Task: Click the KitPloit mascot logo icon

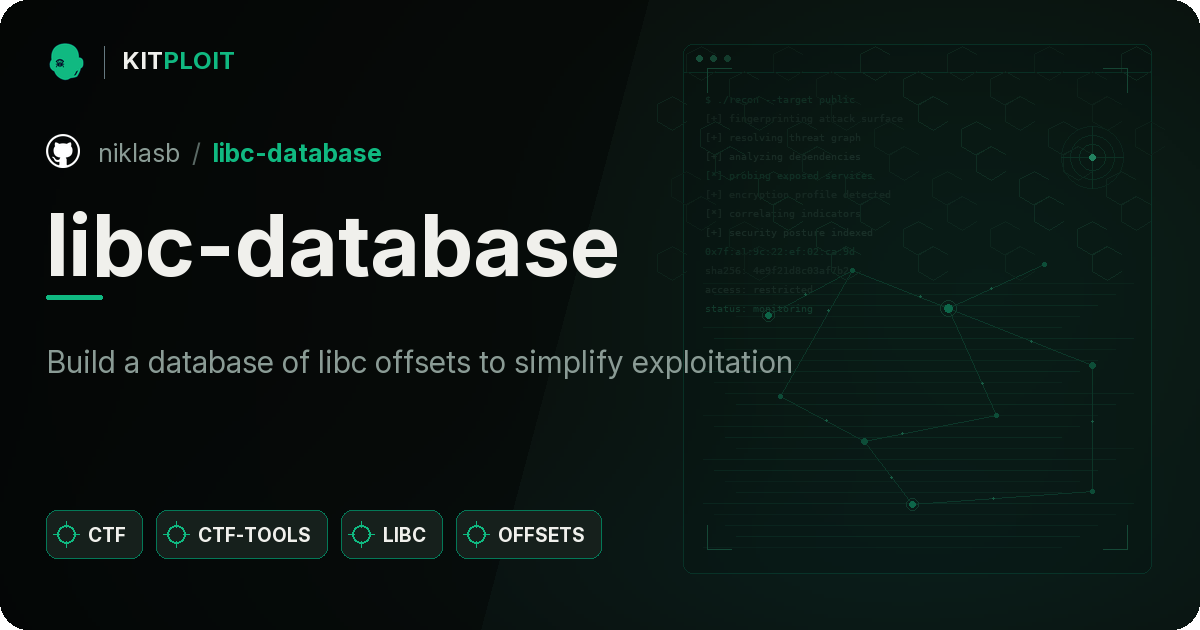Action: click(x=65, y=61)
